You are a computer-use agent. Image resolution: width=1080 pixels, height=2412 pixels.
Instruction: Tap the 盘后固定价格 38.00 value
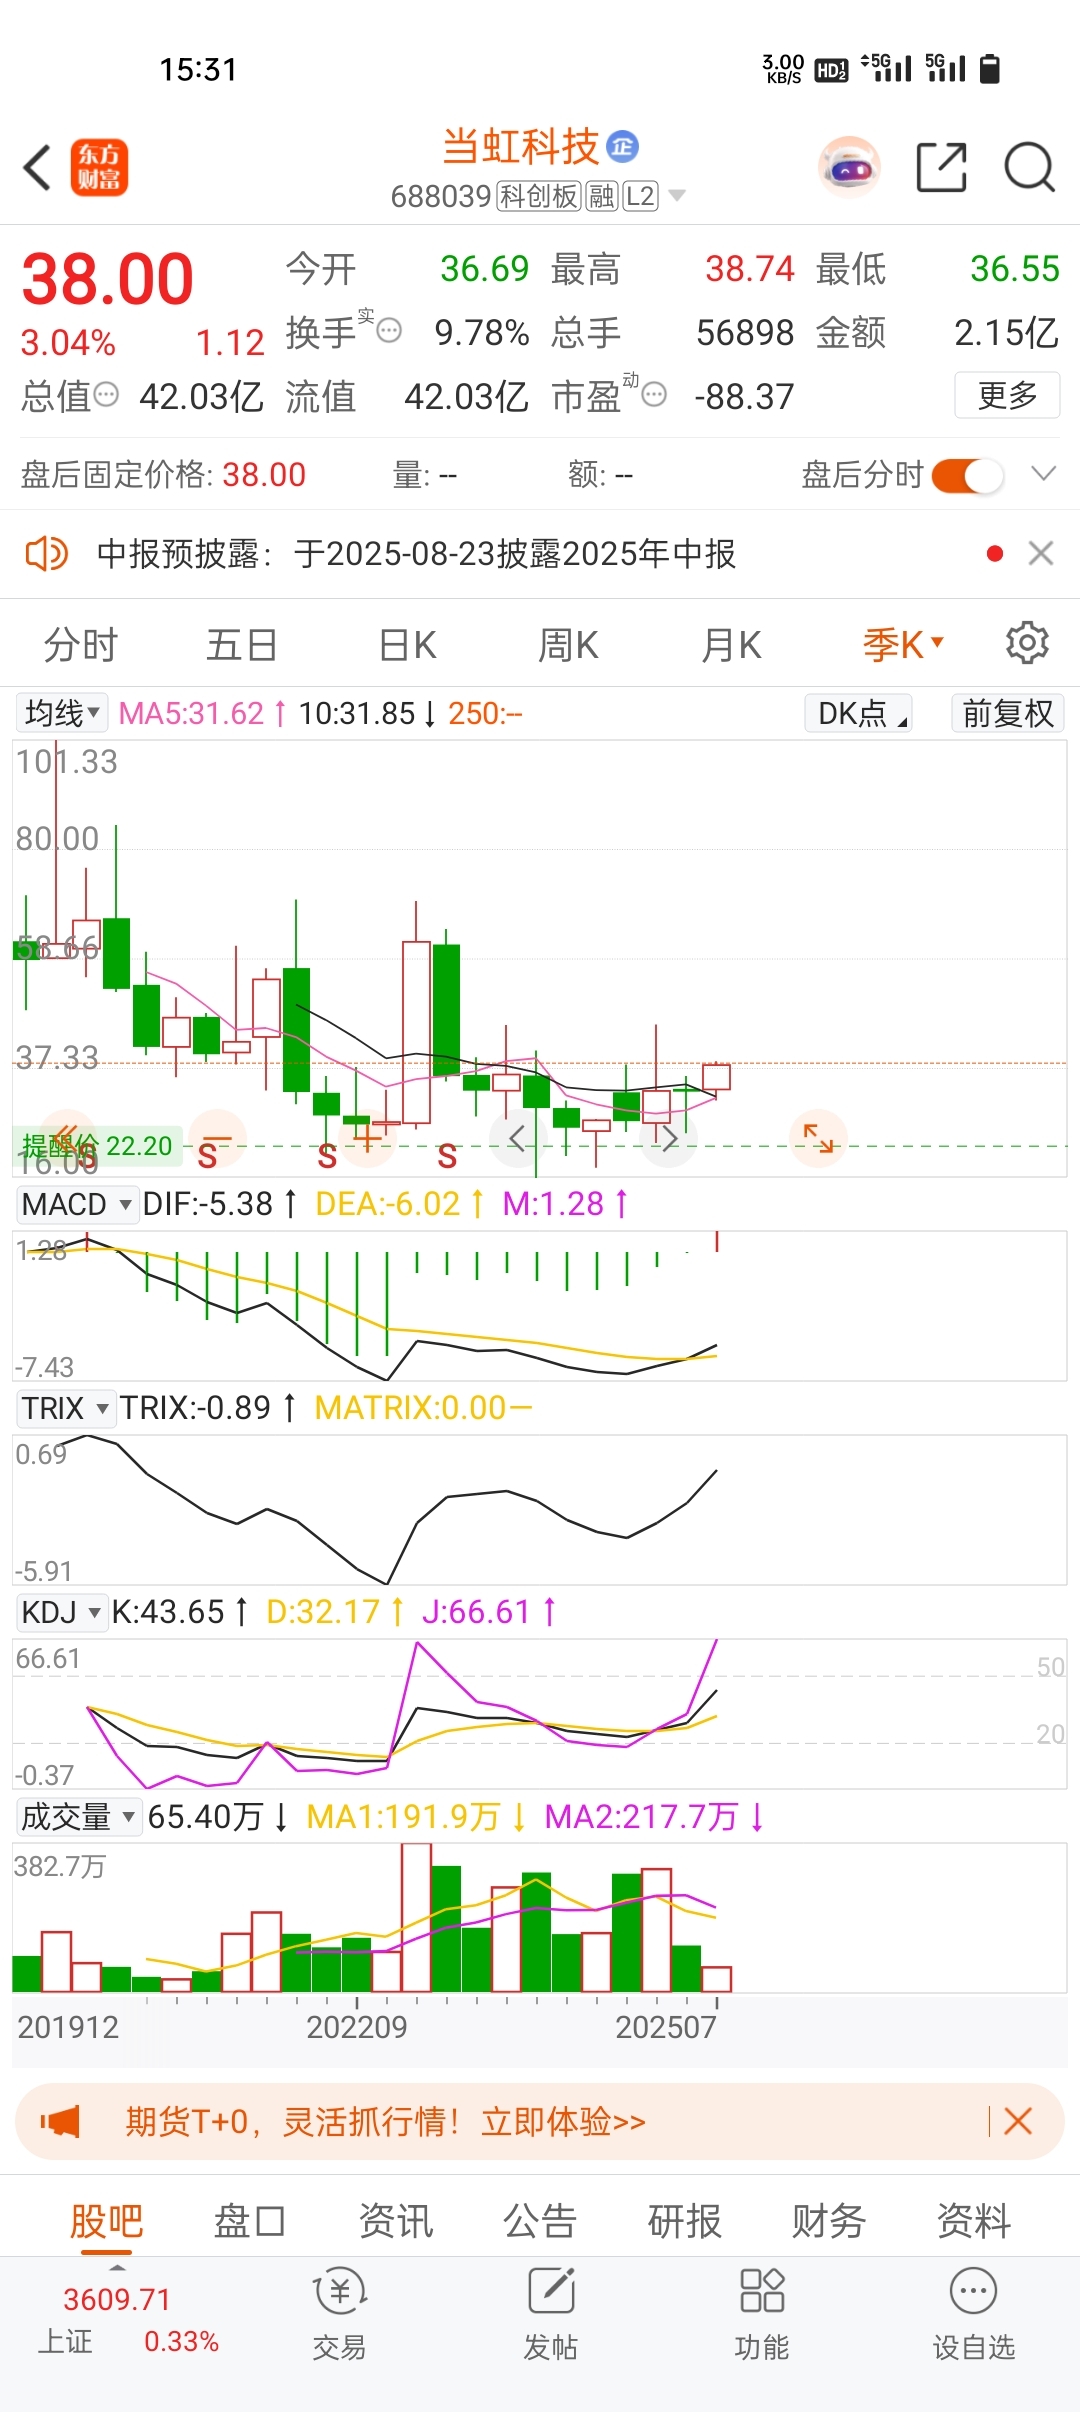coord(264,474)
